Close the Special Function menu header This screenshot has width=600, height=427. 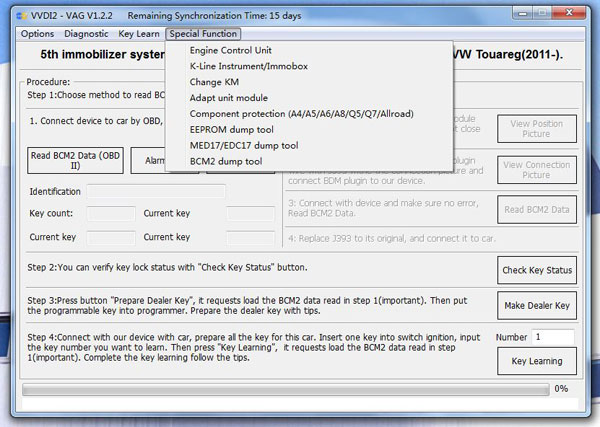click(x=203, y=34)
